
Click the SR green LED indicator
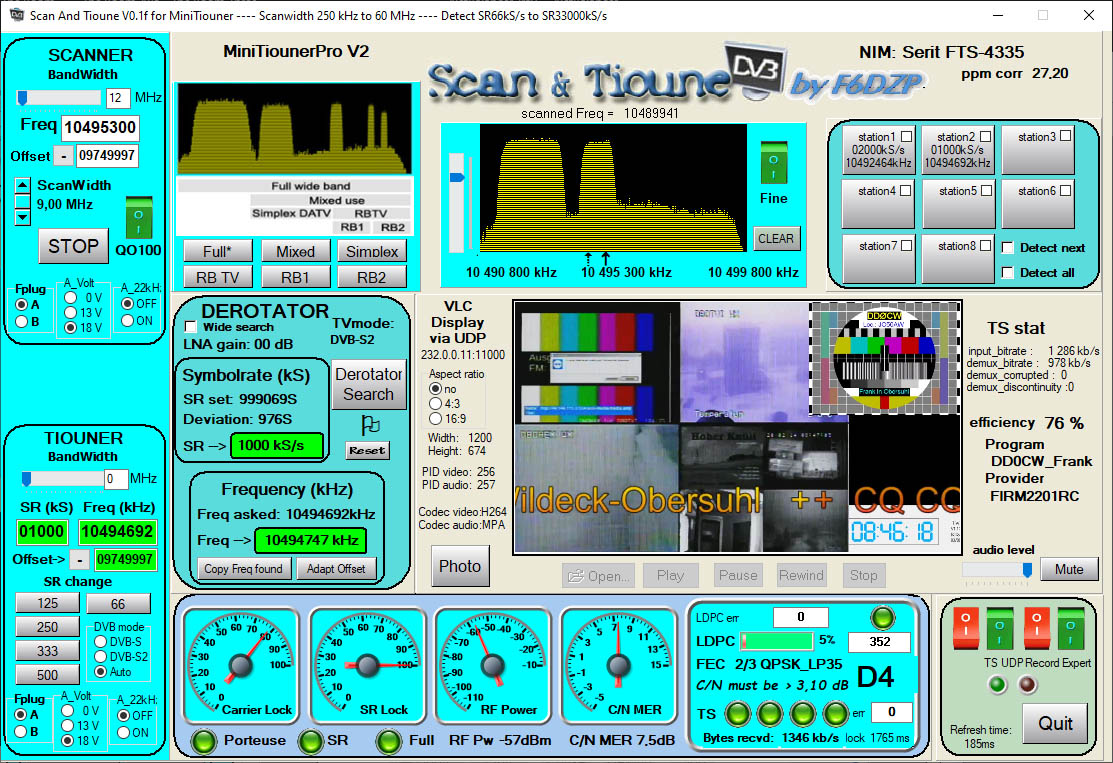coord(310,741)
